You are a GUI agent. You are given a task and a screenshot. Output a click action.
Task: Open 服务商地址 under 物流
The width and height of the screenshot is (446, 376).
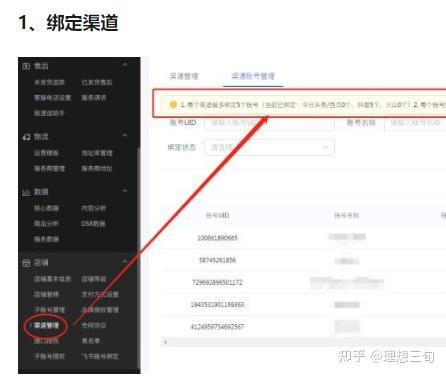tap(97, 168)
